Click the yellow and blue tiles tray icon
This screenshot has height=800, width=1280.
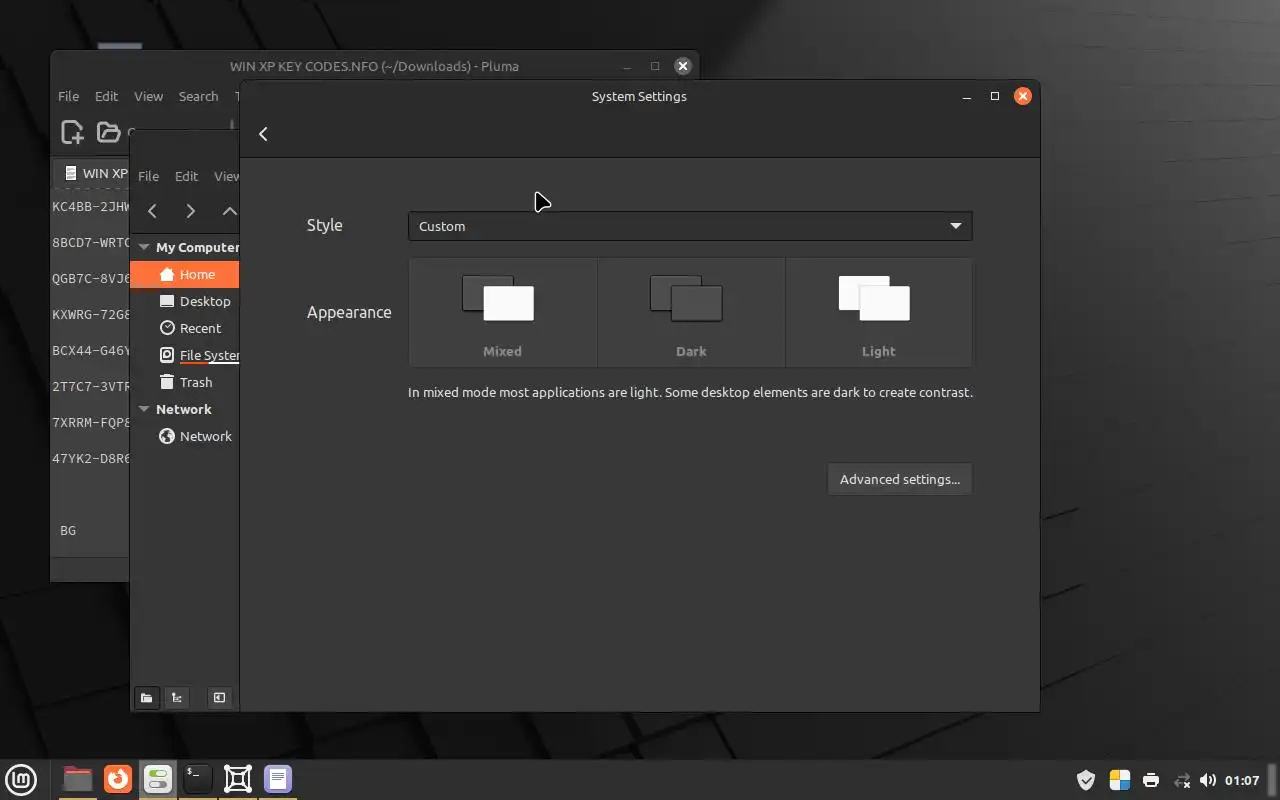[1119, 780]
